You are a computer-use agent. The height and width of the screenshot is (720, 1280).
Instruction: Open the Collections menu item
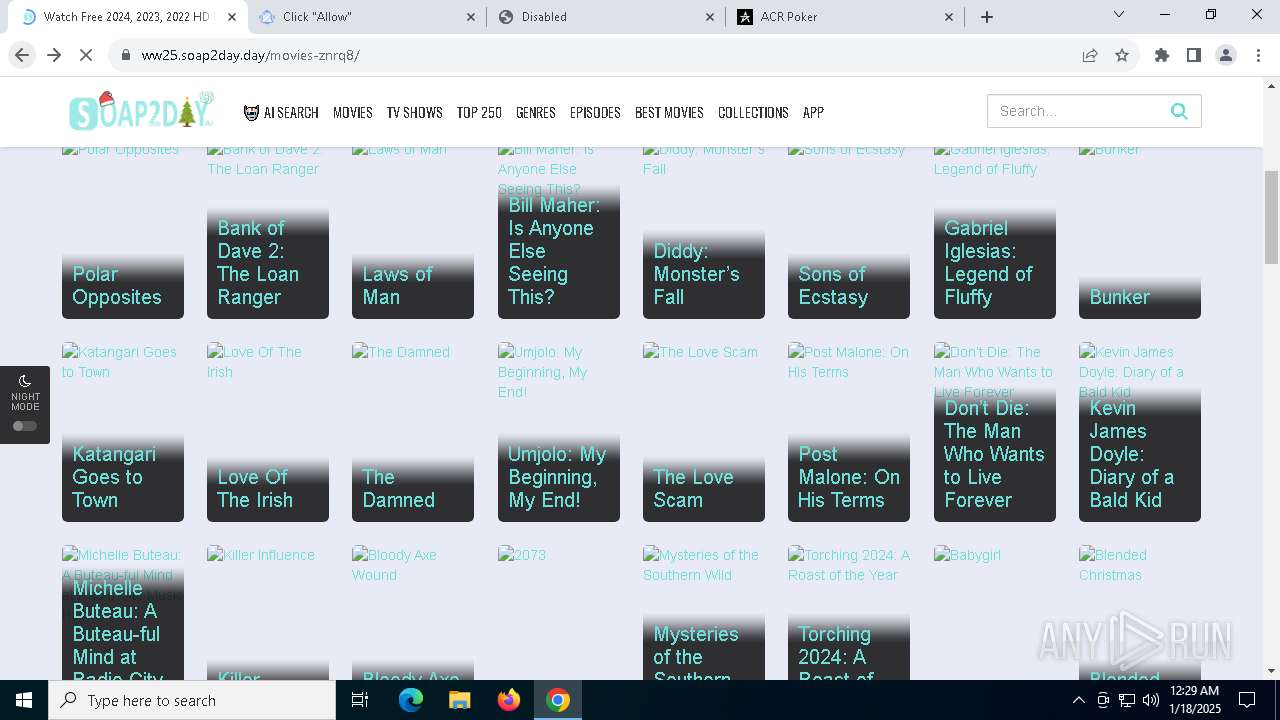click(753, 112)
